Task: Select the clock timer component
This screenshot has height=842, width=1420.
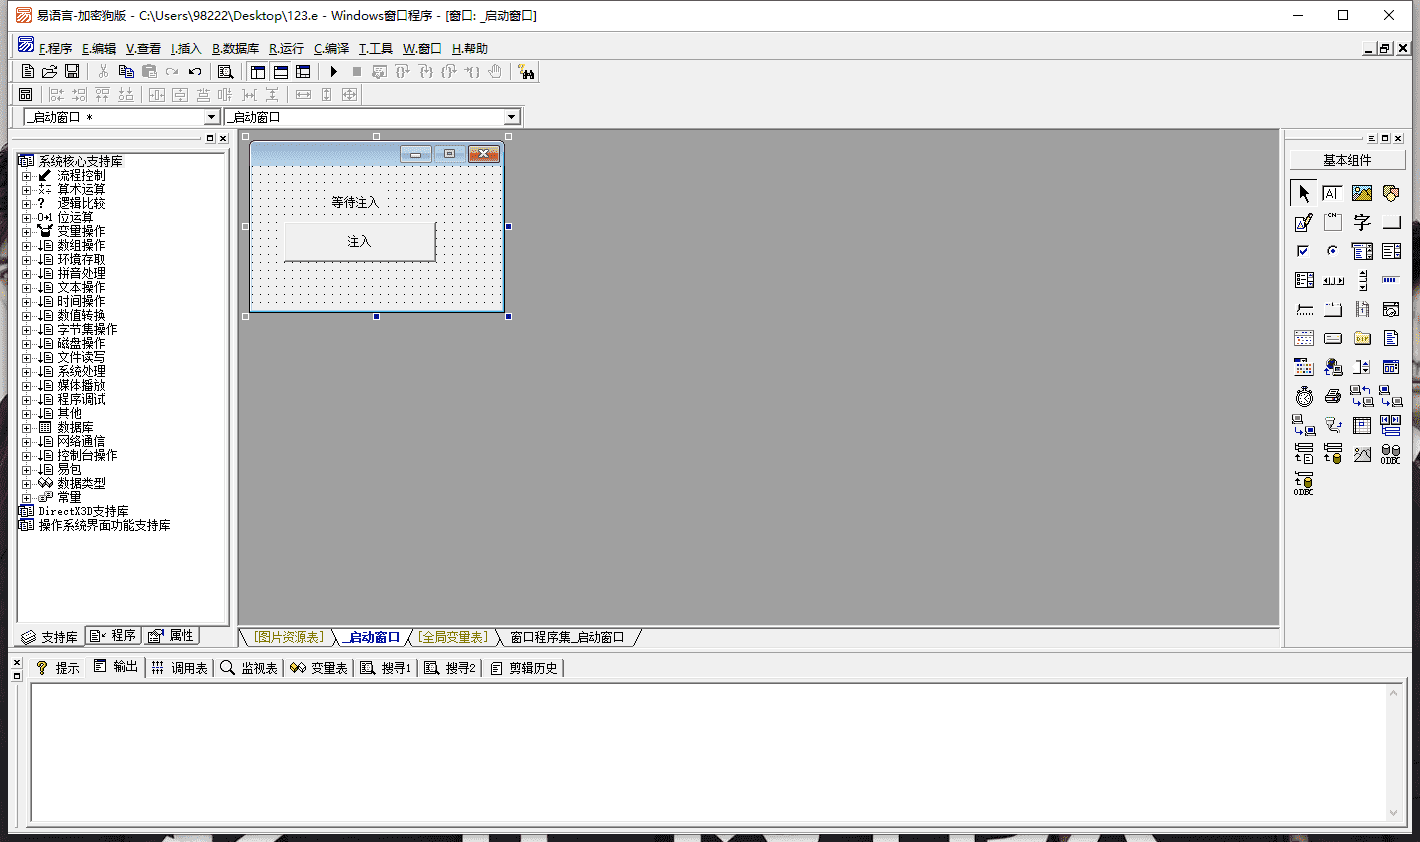Action: click(x=1304, y=397)
